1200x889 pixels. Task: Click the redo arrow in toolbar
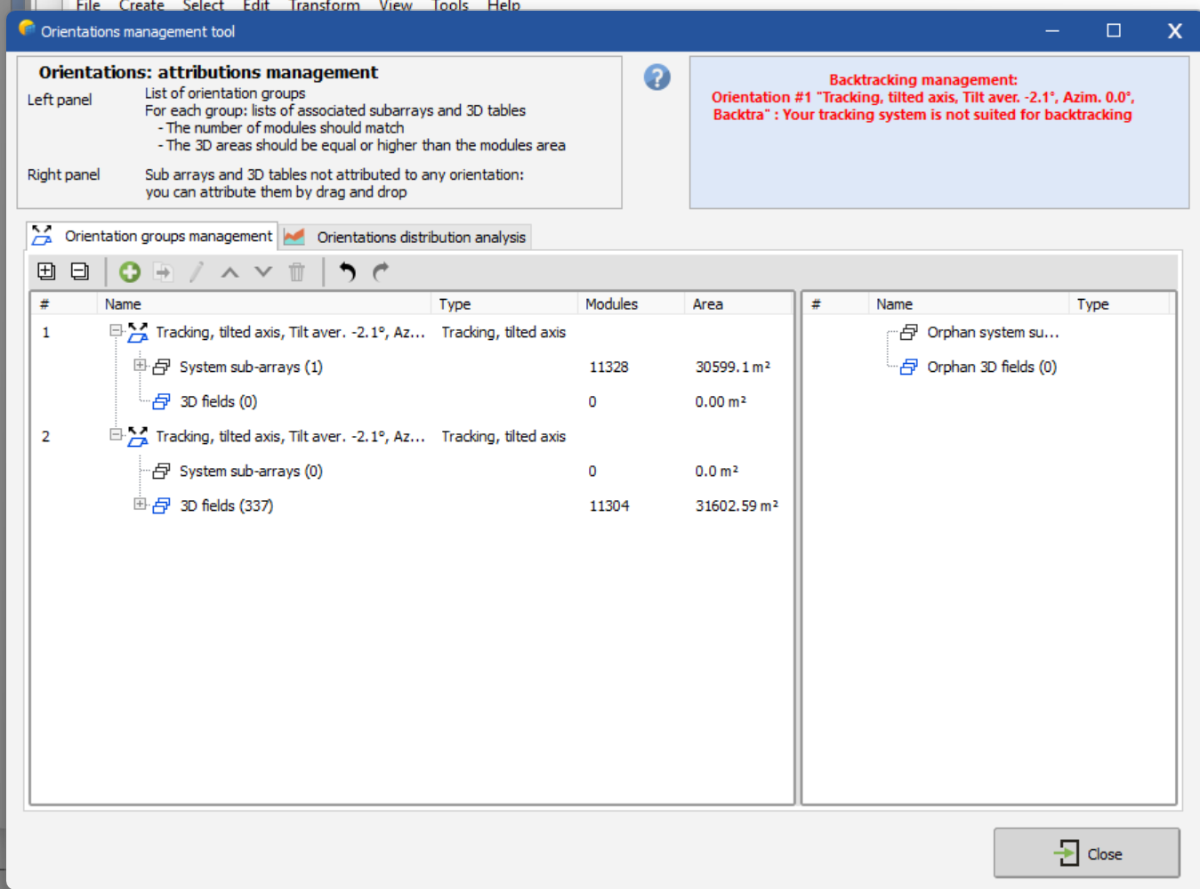click(380, 271)
